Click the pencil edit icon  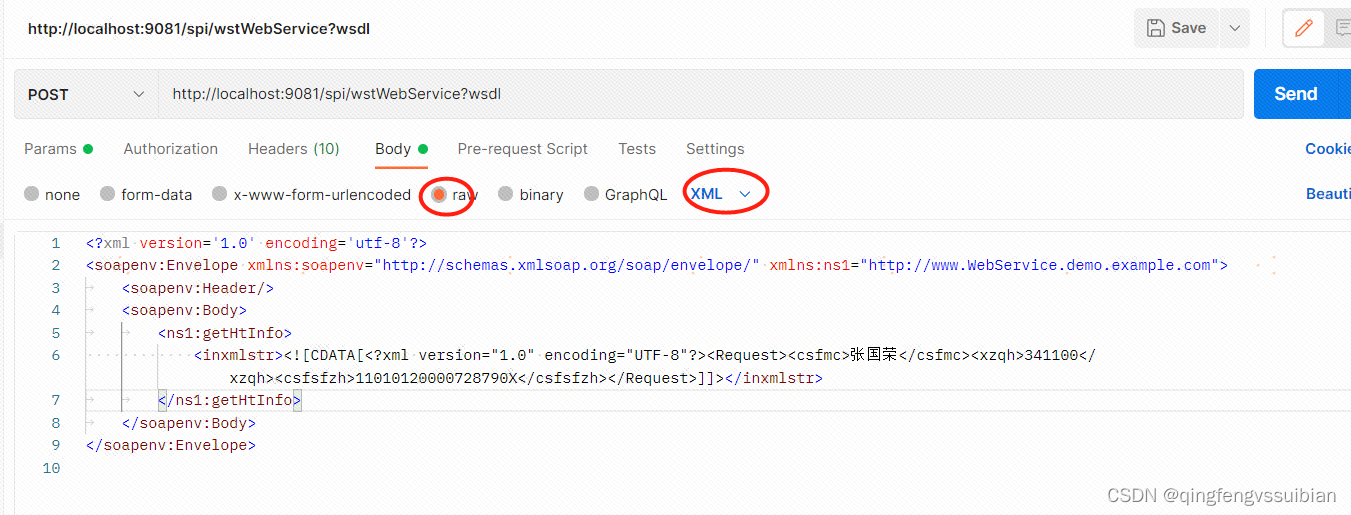[x=1303, y=28]
